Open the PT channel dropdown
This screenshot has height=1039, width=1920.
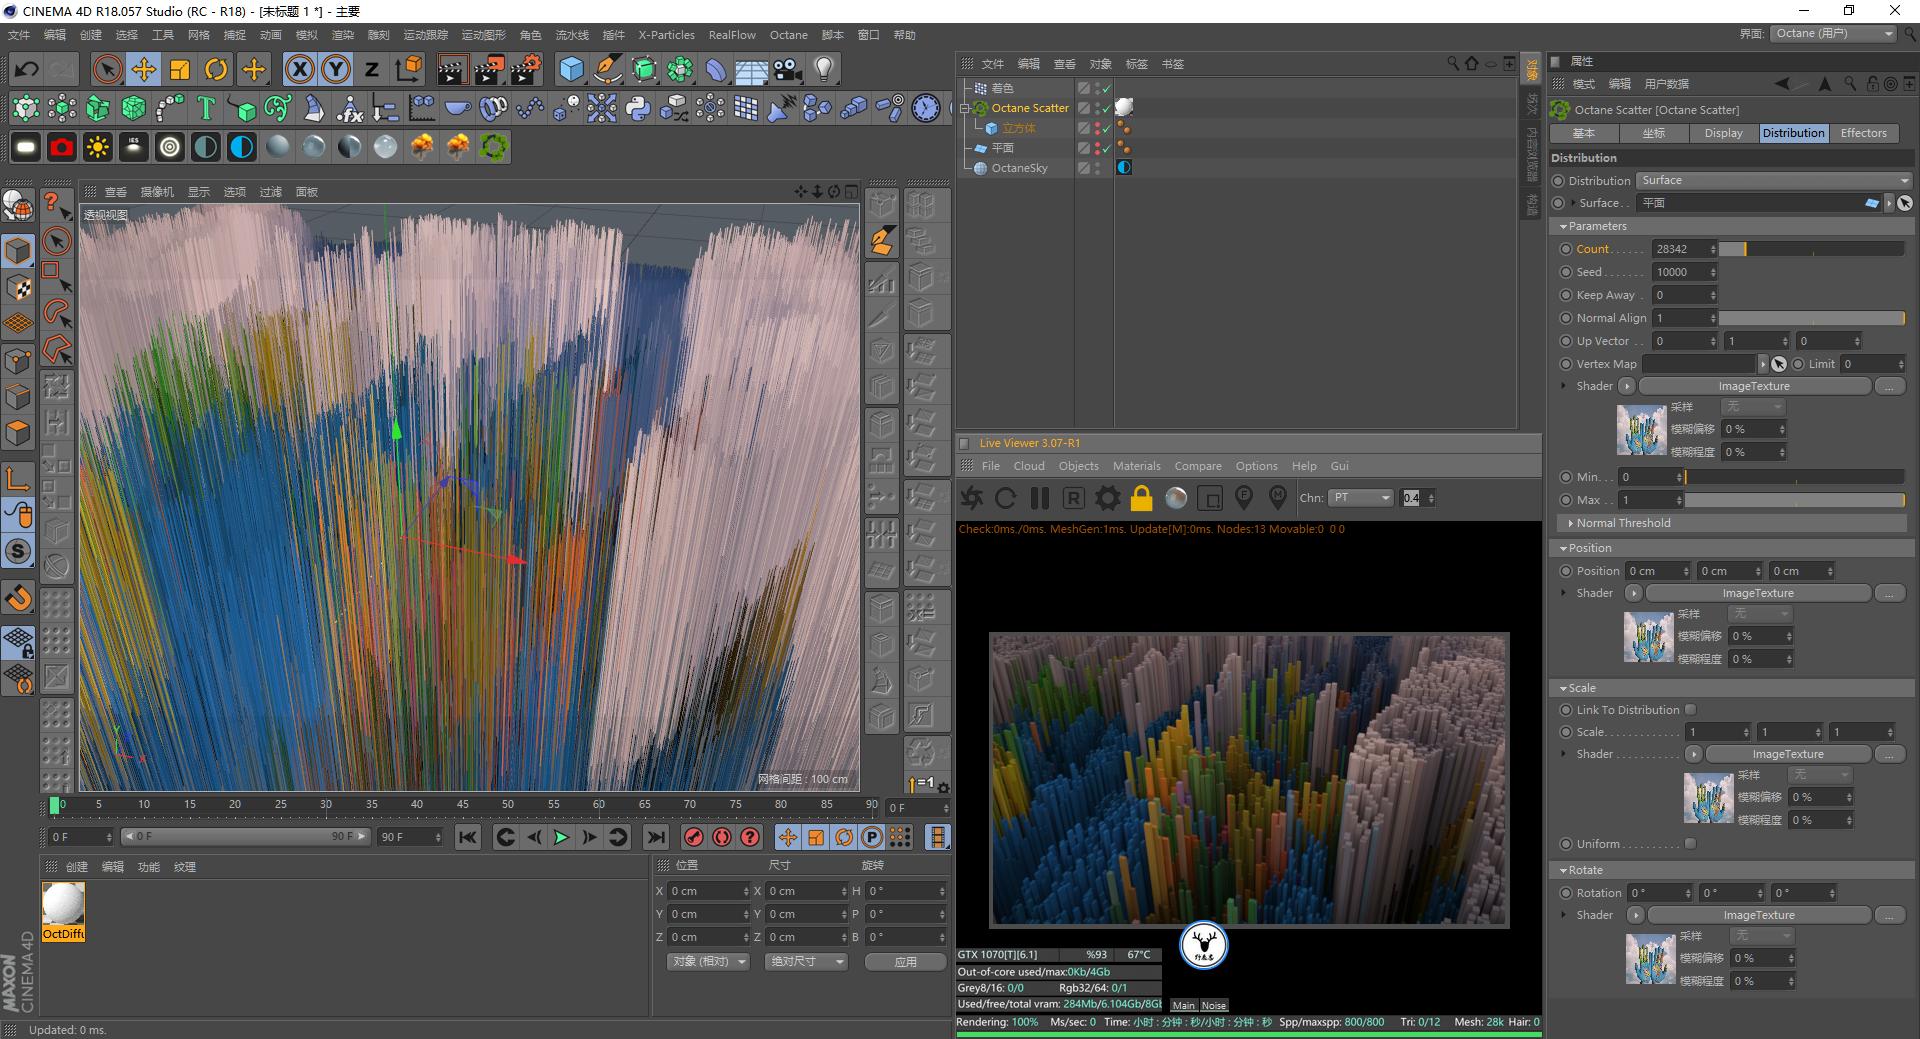tap(1360, 498)
